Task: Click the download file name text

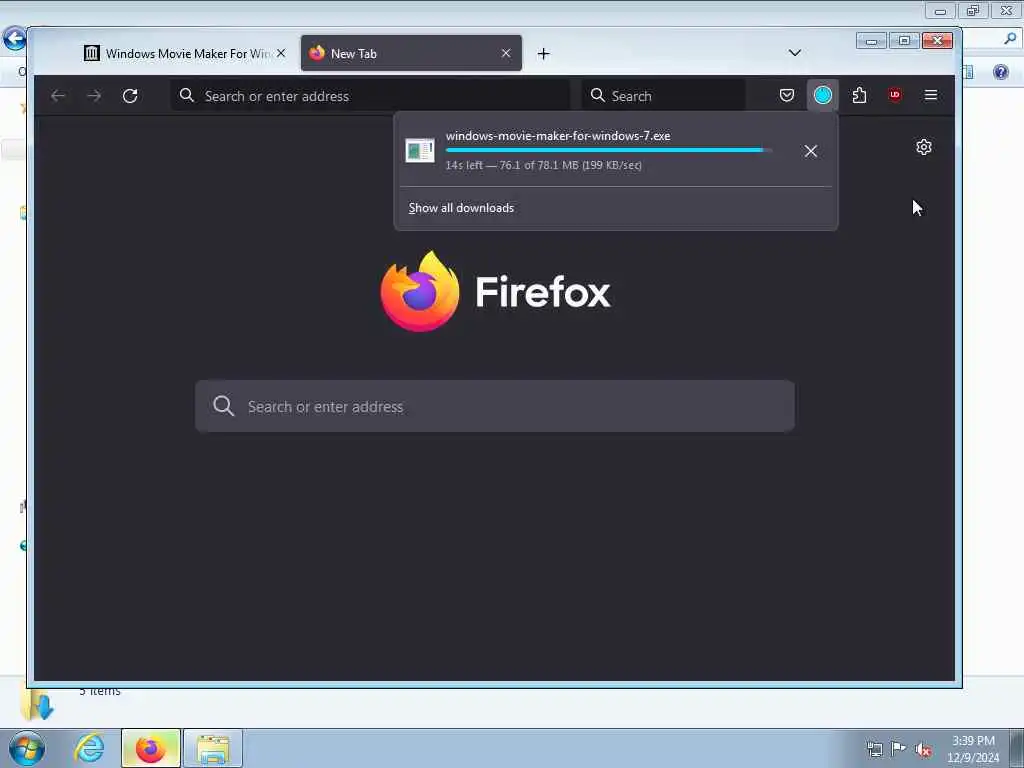Action: click(x=558, y=136)
